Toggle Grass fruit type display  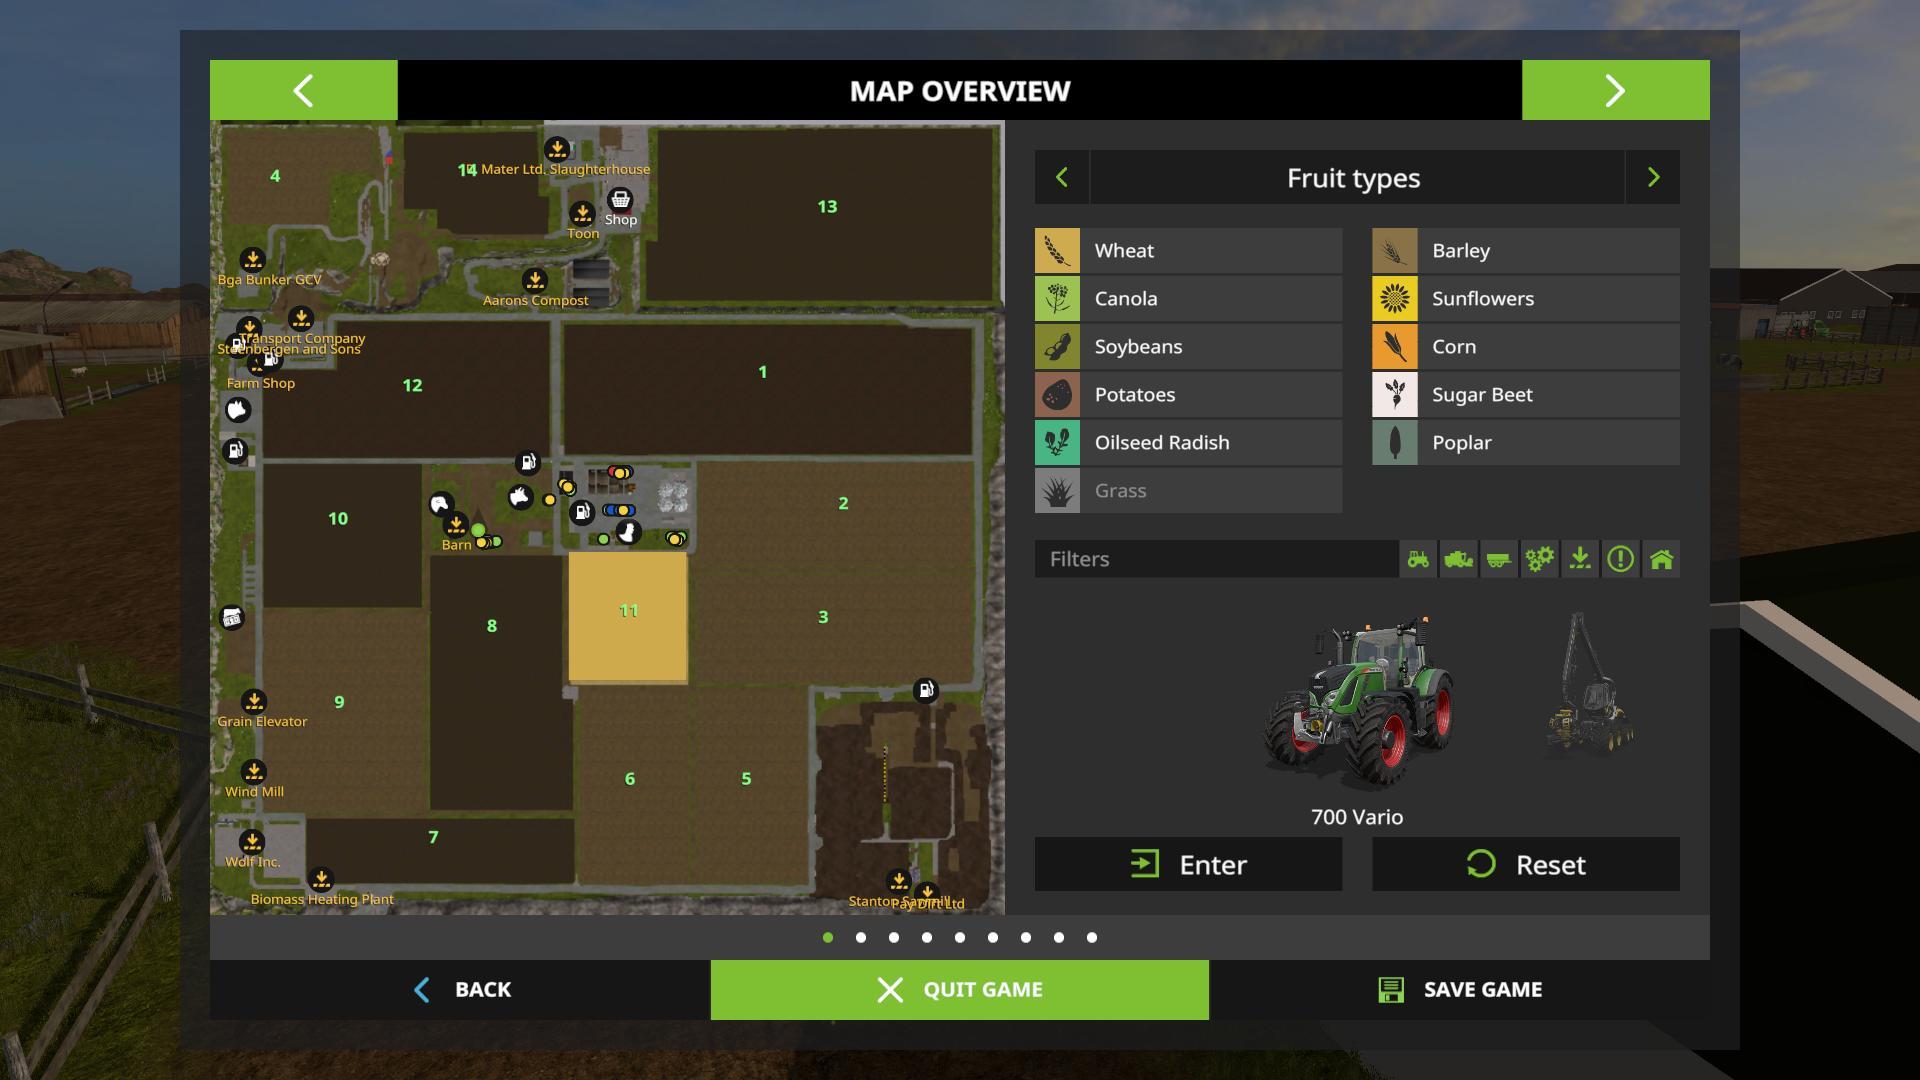(x=1188, y=491)
